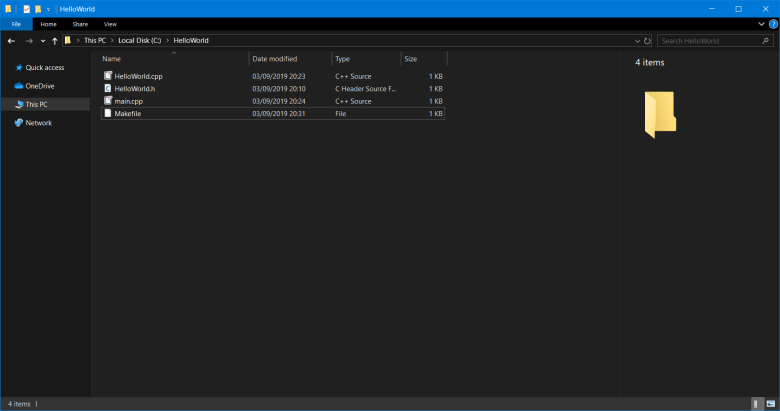Open the File menu

click(x=16, y=24)
